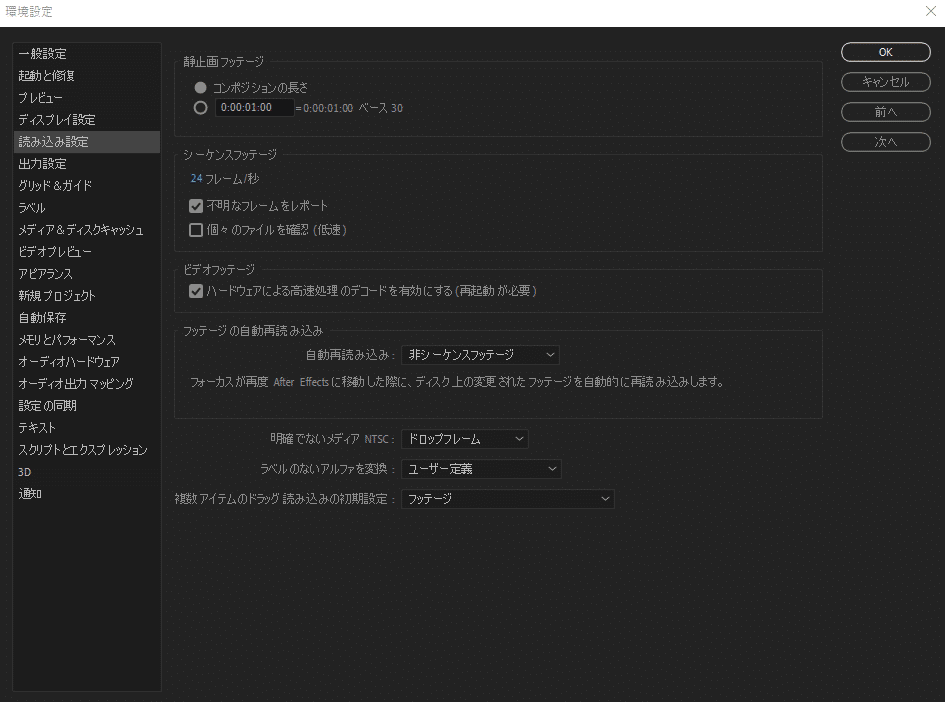Screen dimensions: 945x702
Task: Close the 環境設定 dialog
Action: pos(931,11)
